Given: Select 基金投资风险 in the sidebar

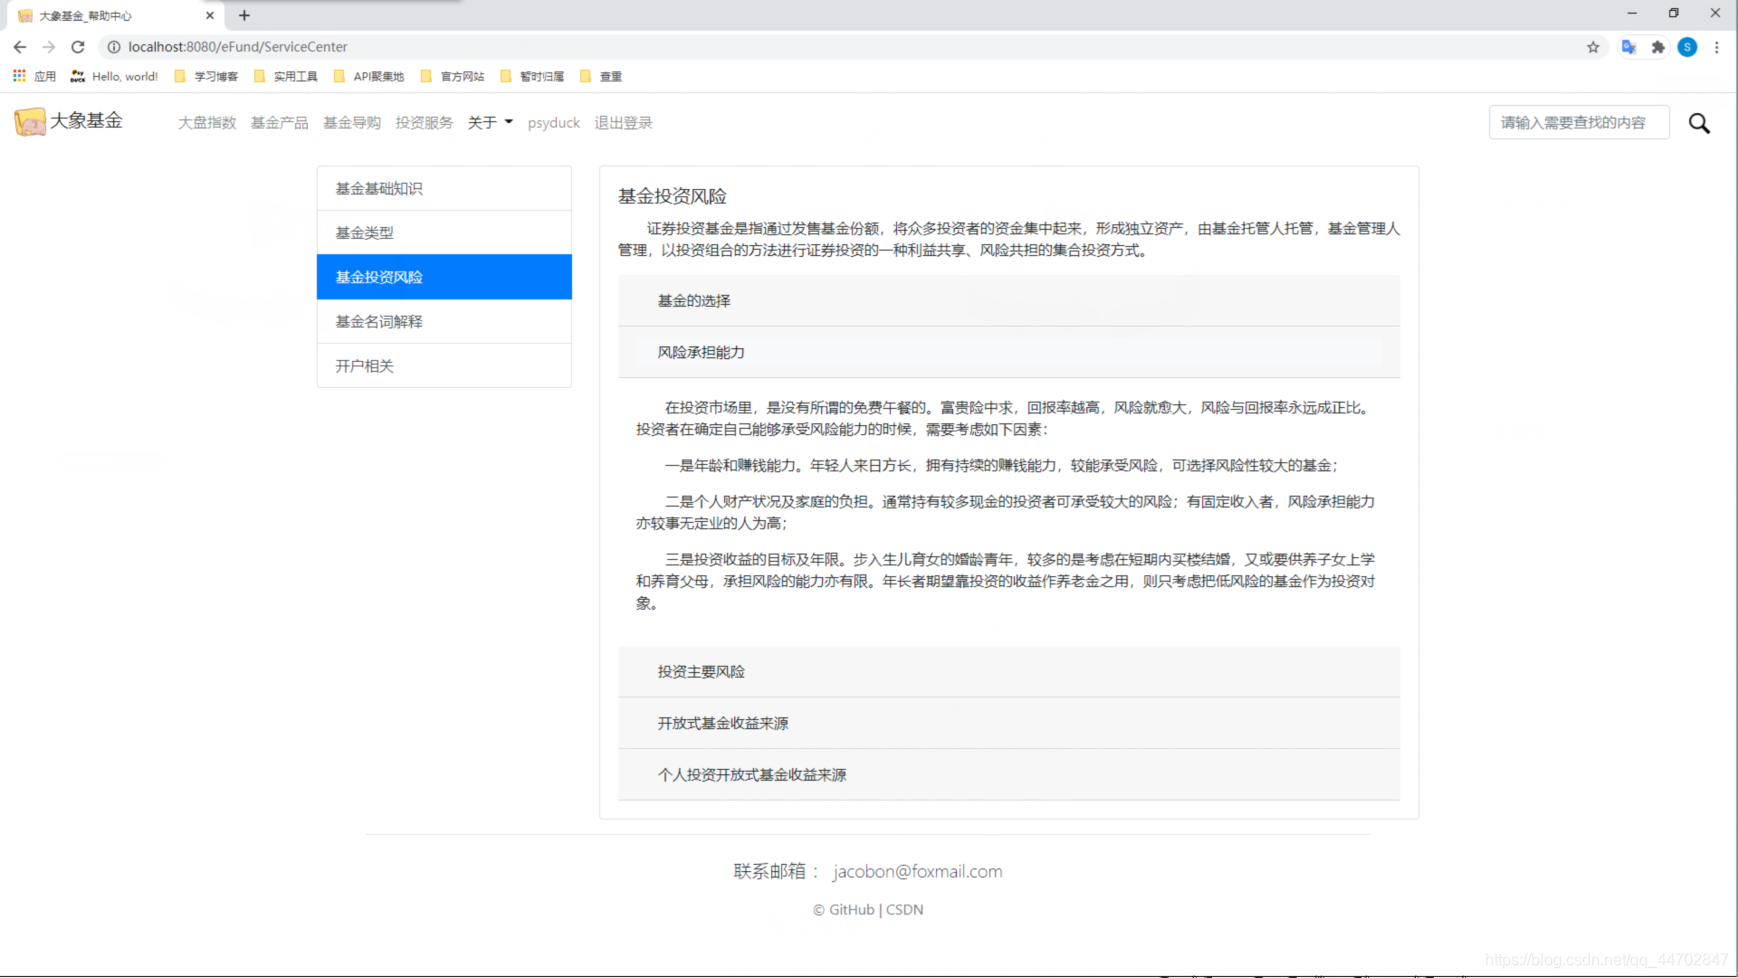Looking at the screenshot, I should (x=444, y=277).
